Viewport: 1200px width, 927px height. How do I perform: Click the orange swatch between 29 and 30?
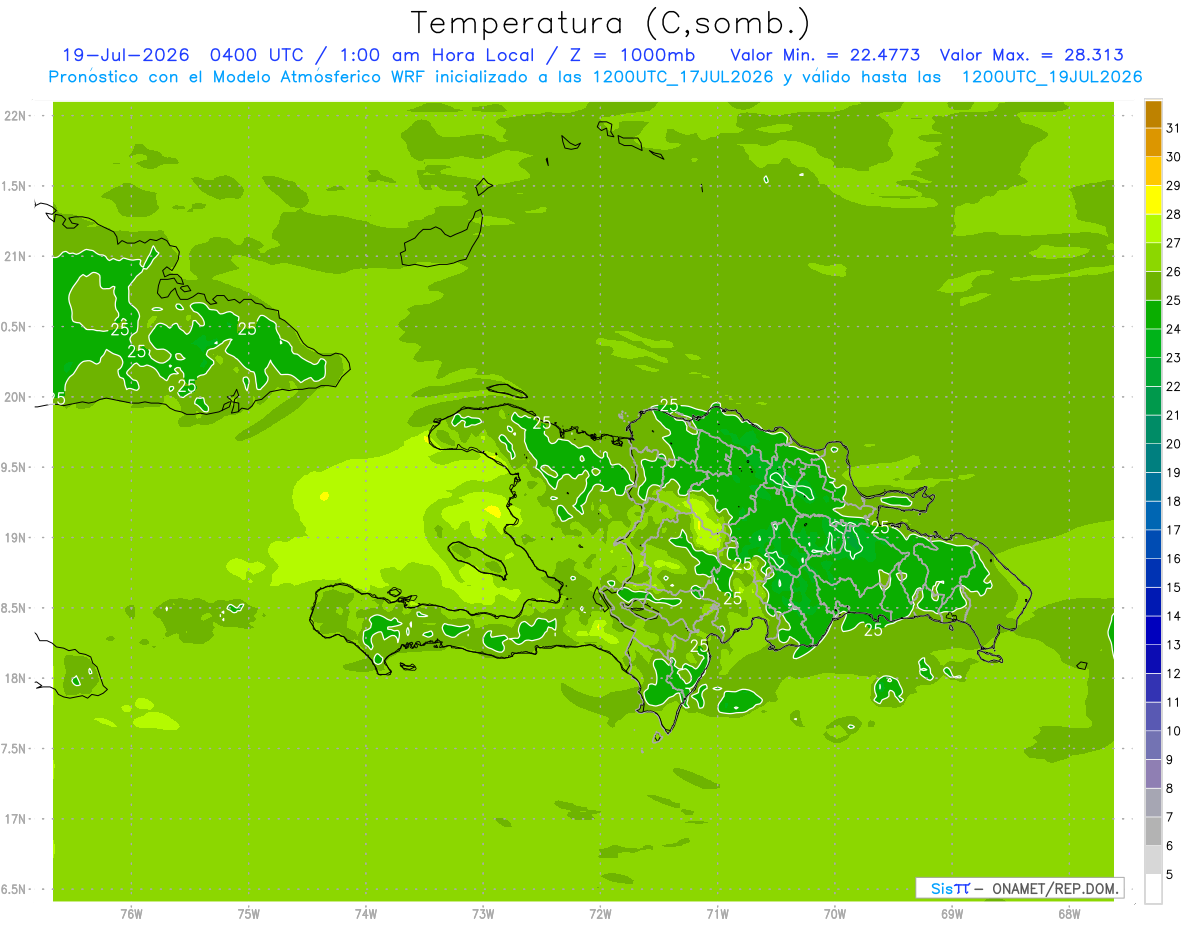tap(1153, 171)
